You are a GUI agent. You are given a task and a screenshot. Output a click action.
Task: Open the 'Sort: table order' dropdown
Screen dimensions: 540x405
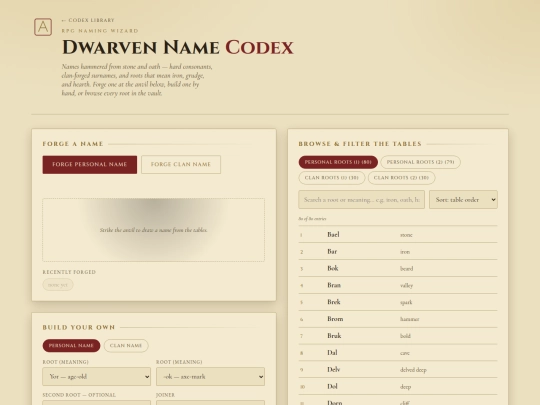coord(463,200)
